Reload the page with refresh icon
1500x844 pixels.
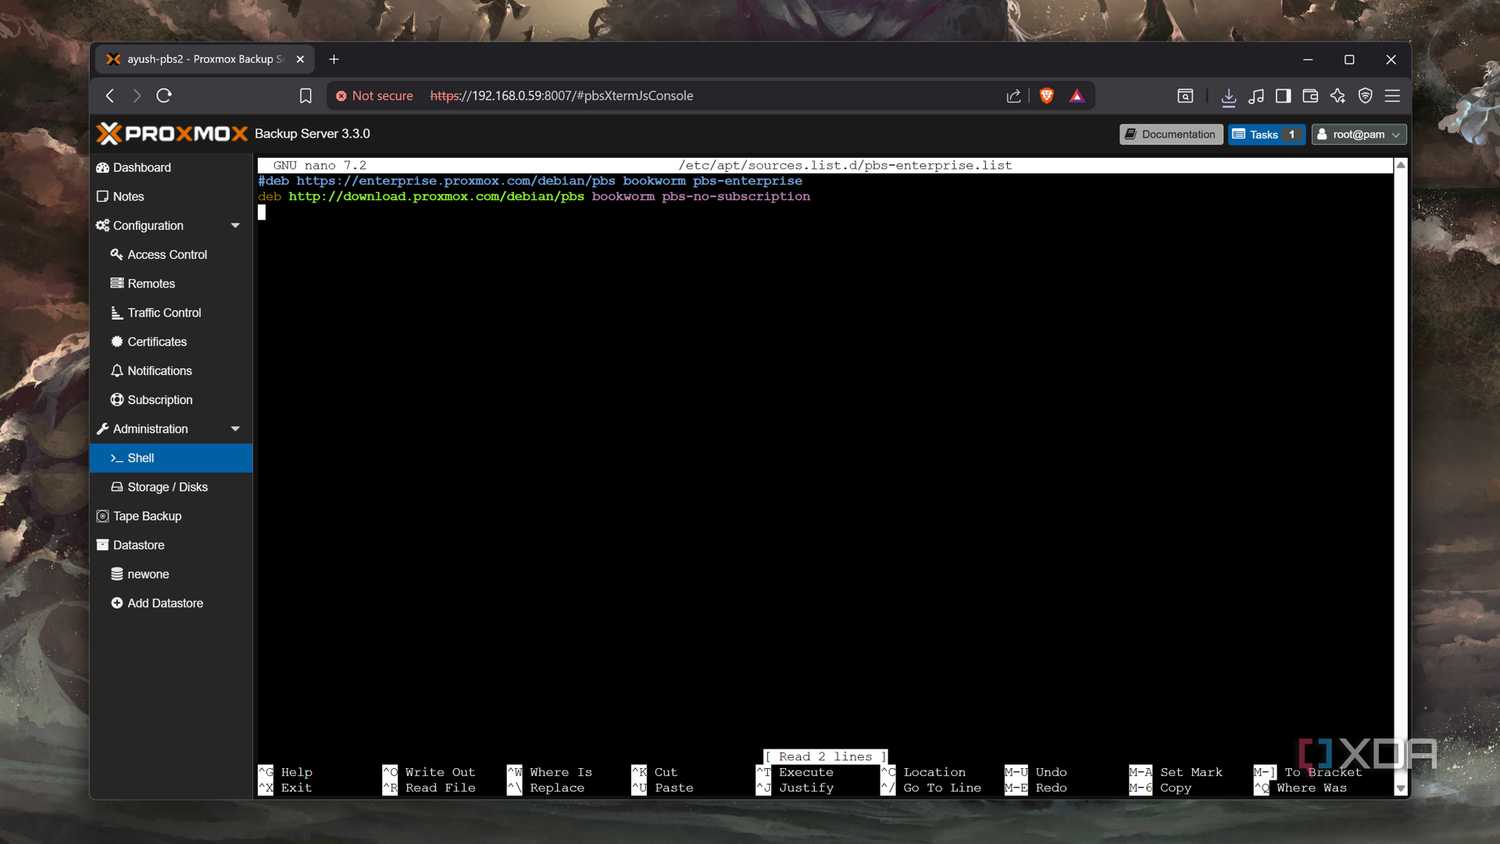pyautogui.click(x=164, y=96)
